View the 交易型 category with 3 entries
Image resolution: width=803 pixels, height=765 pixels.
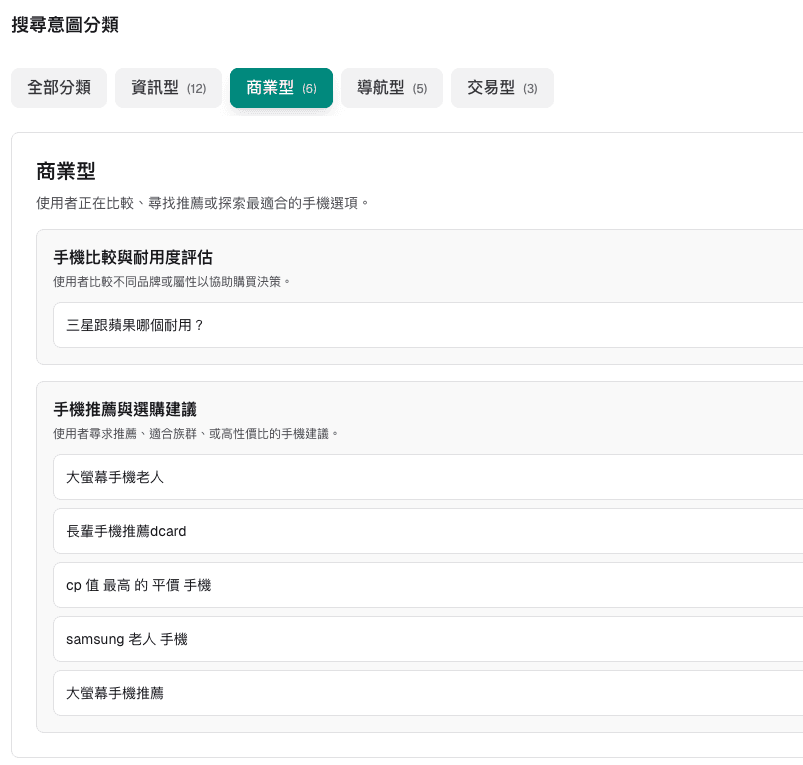pyautogui.click(x=502, y=88)
